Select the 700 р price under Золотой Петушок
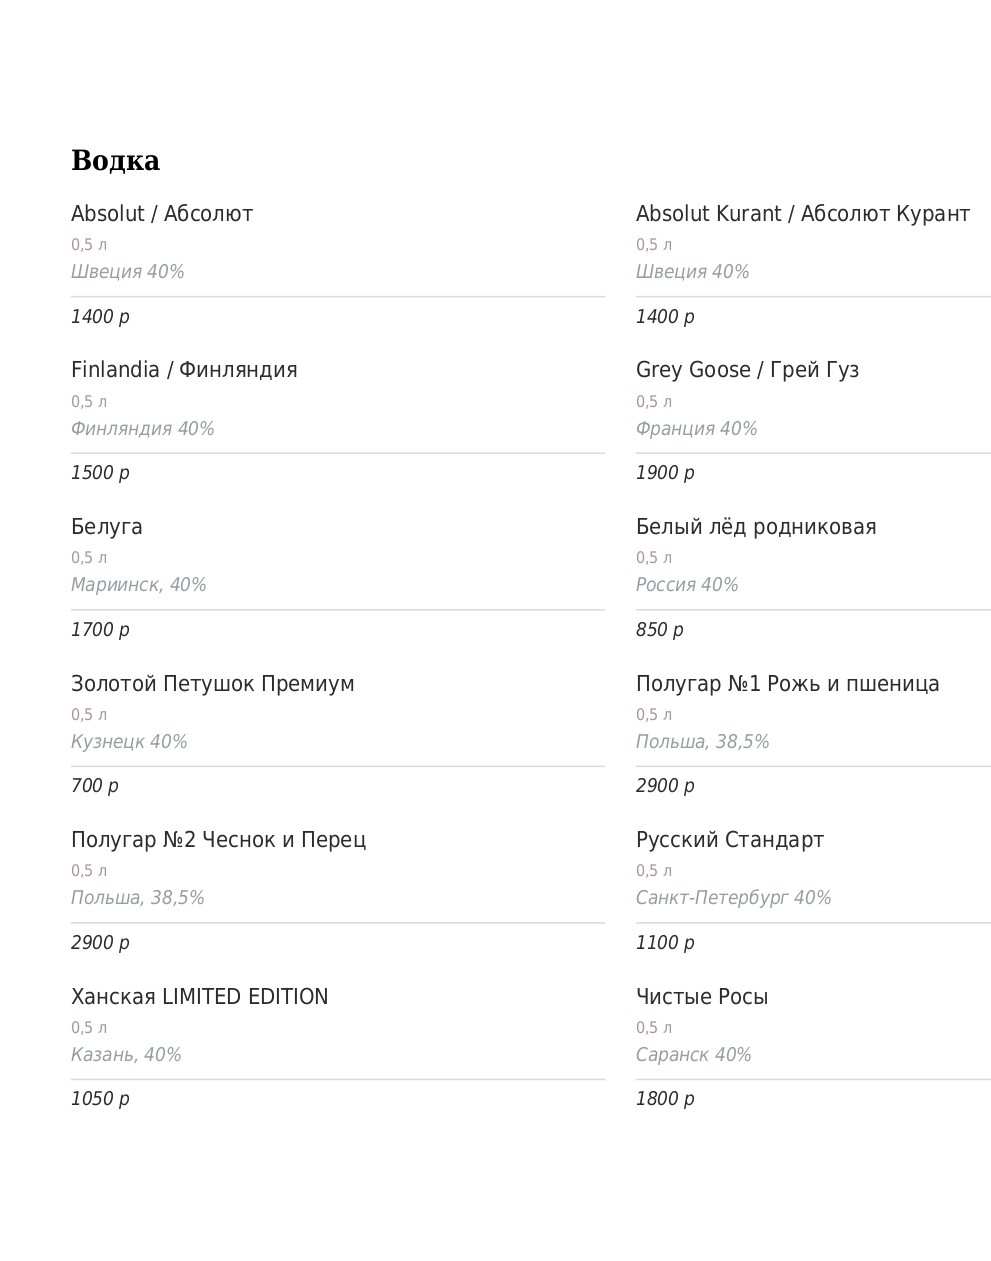Image resolution: width=991 pixels, height=1261 pixels. click(x=95, y=786)
